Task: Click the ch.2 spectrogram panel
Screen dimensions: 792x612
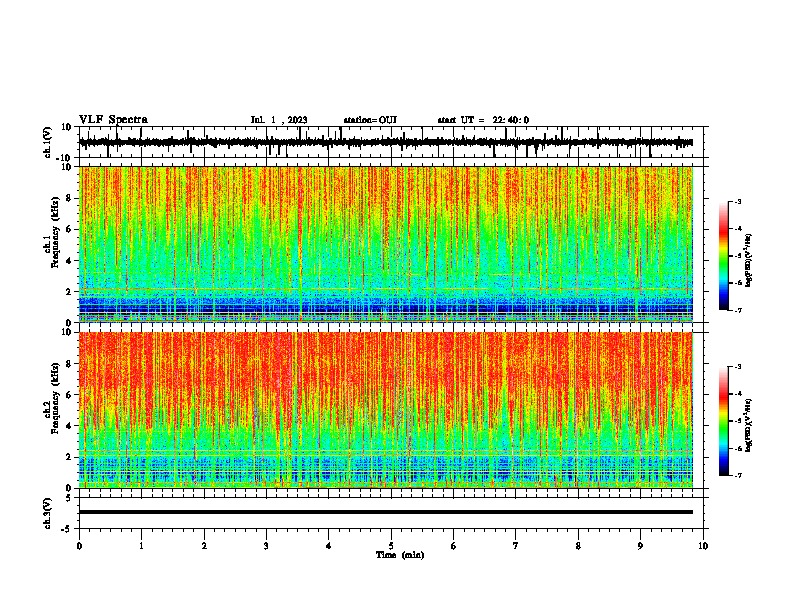Action: point(386,410)
